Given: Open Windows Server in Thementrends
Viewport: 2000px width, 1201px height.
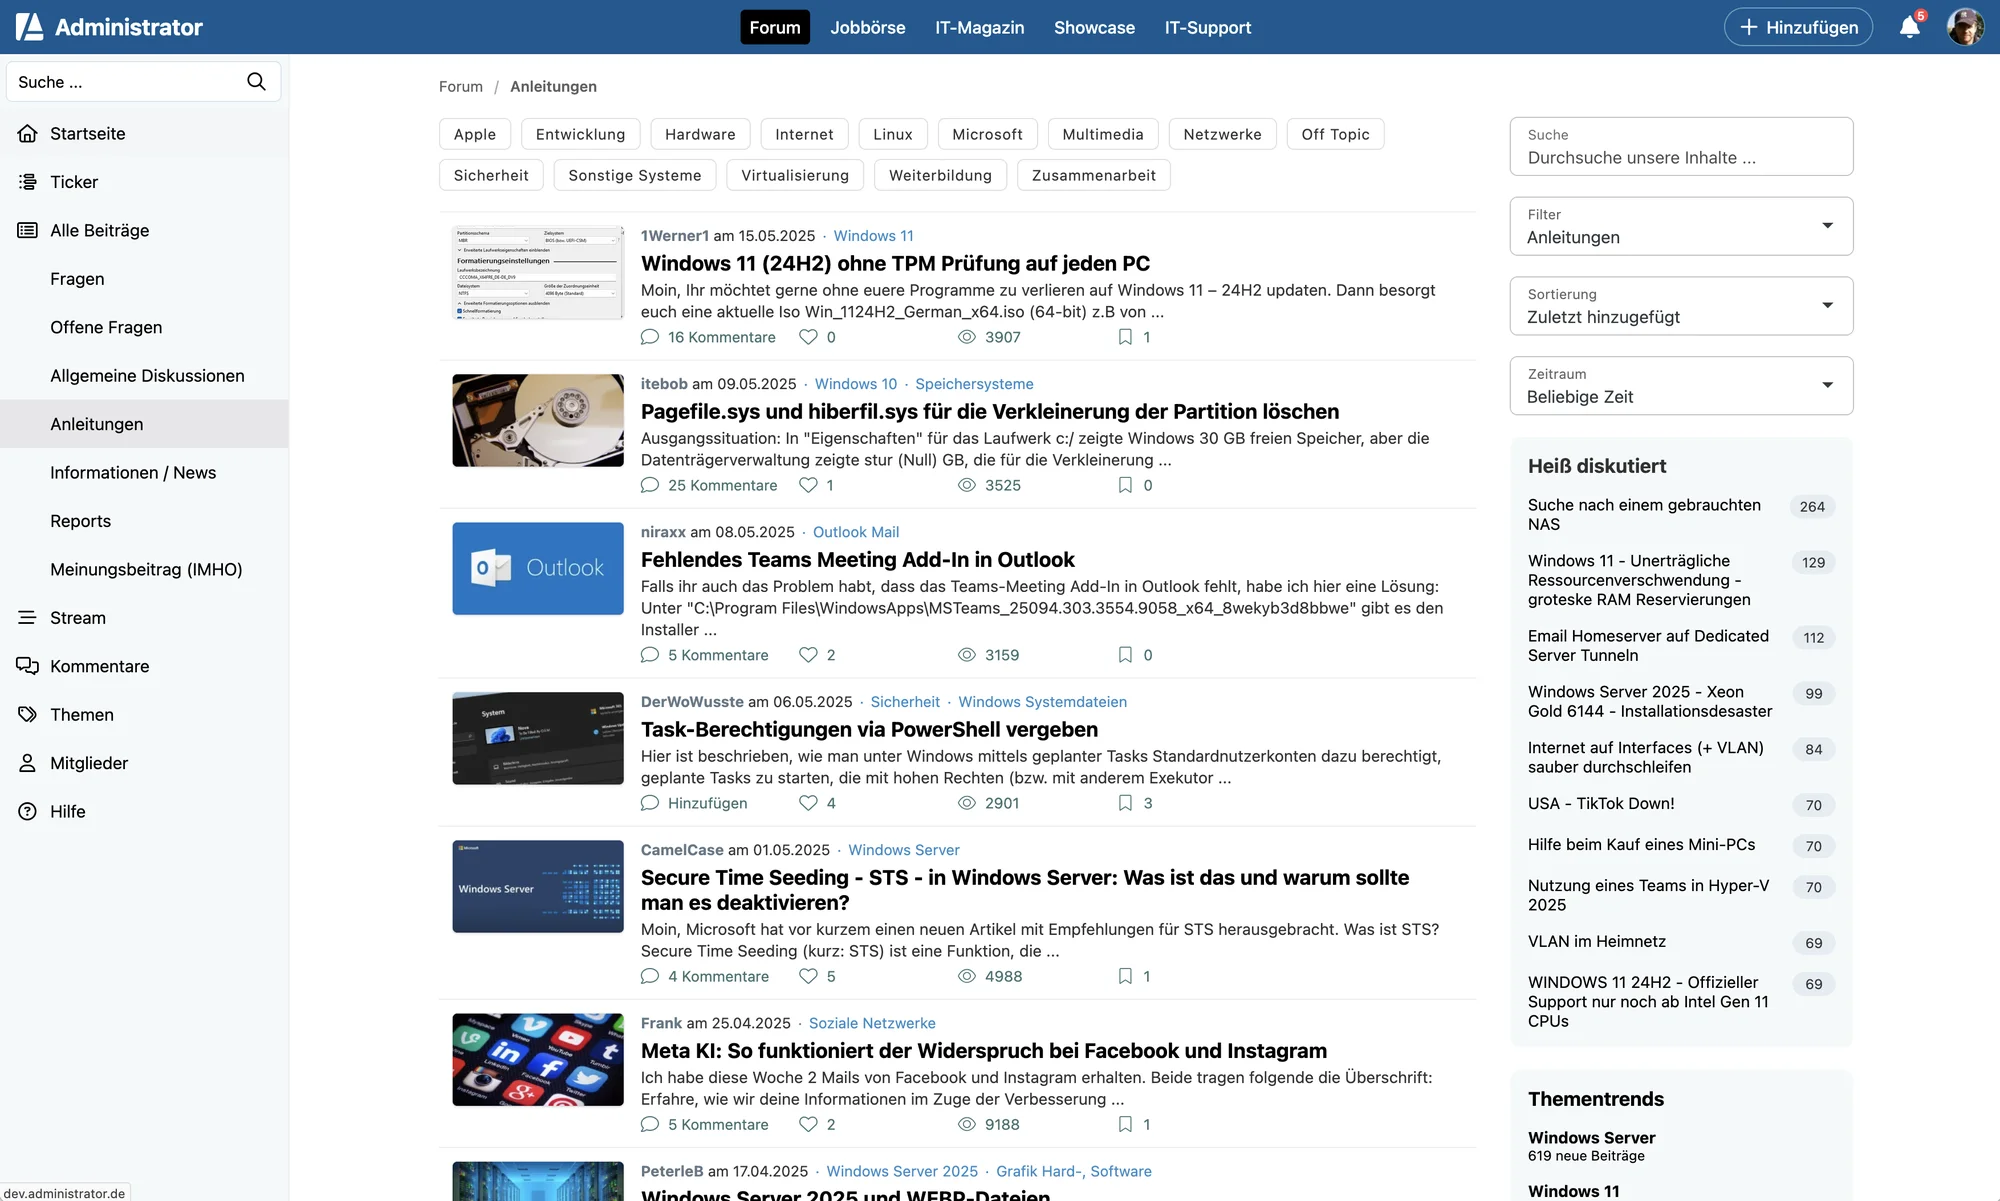Looking at the screenshot, I should click(x=1591, y=1138).
